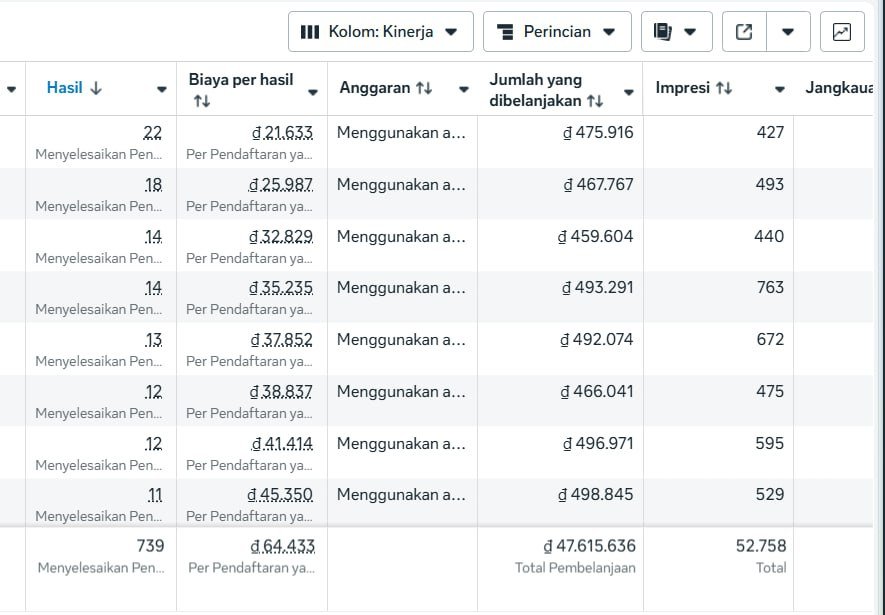
Task: Open the Impresi column options arrow
Action: [x=779, y=90]
